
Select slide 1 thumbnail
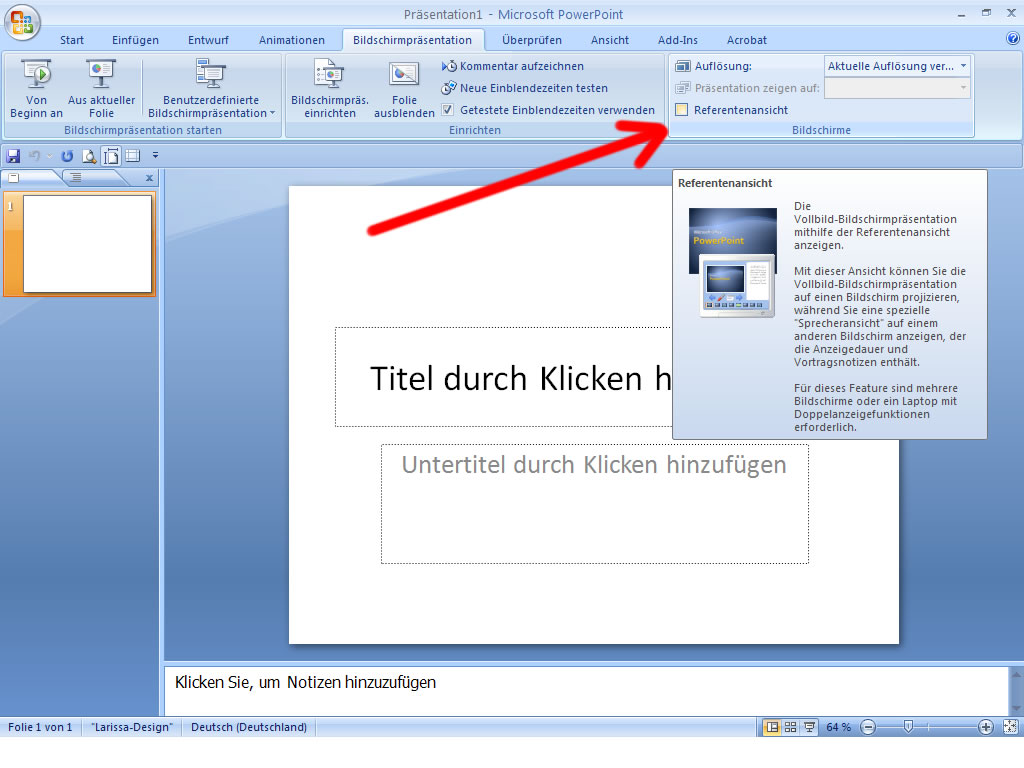[x=88, y=244]
